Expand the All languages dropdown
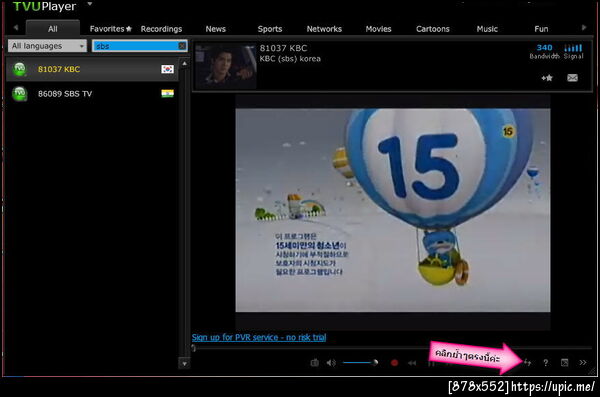Screen dimensions: 600x397 (x=47, y=46)
